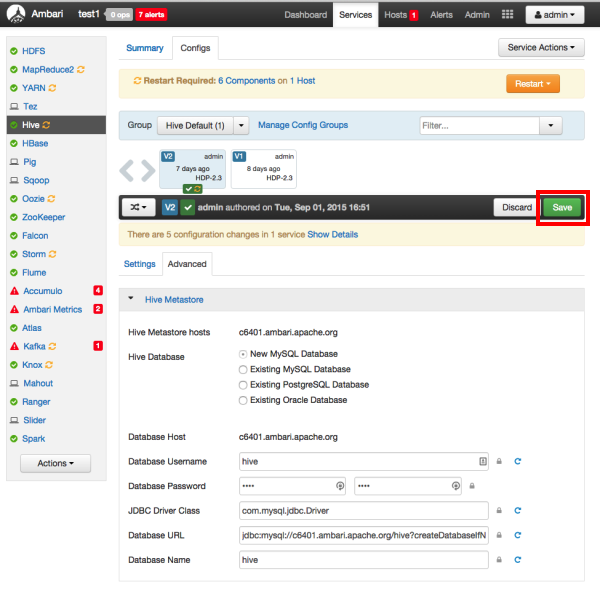Click into the Filter input field
600x590 pixels.
tap(479, 125)
